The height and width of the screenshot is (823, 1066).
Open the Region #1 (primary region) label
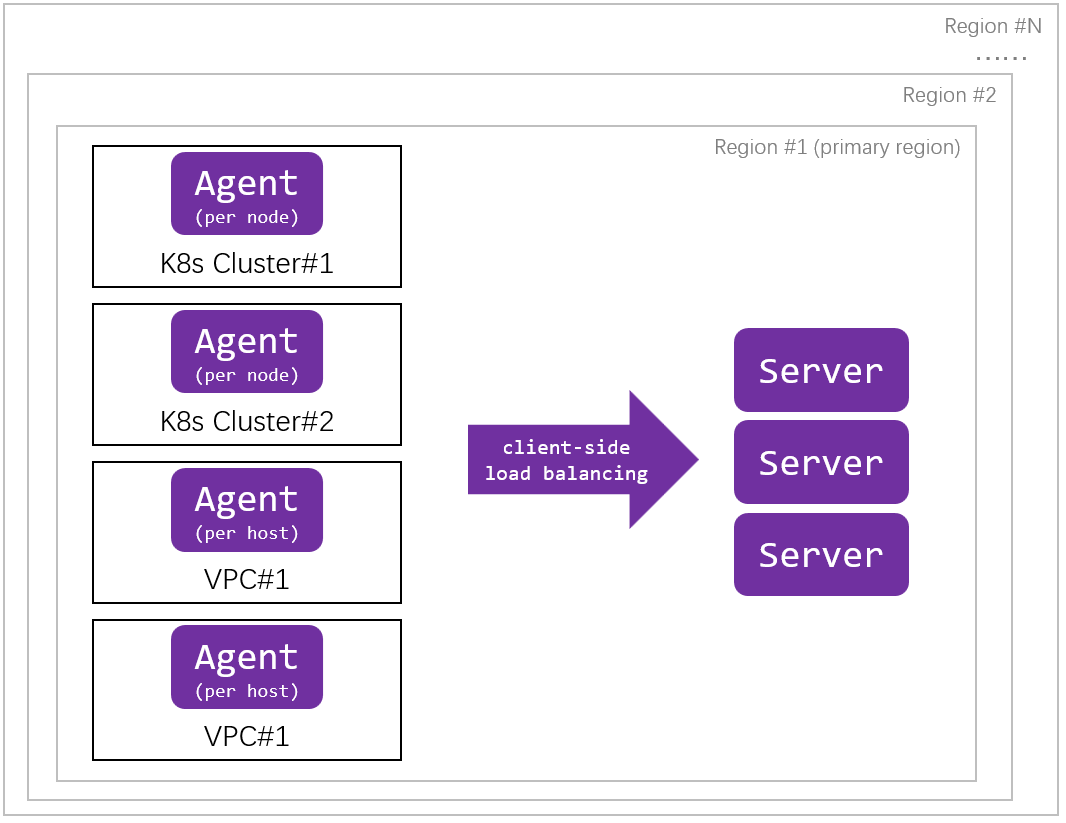(836, 146)
